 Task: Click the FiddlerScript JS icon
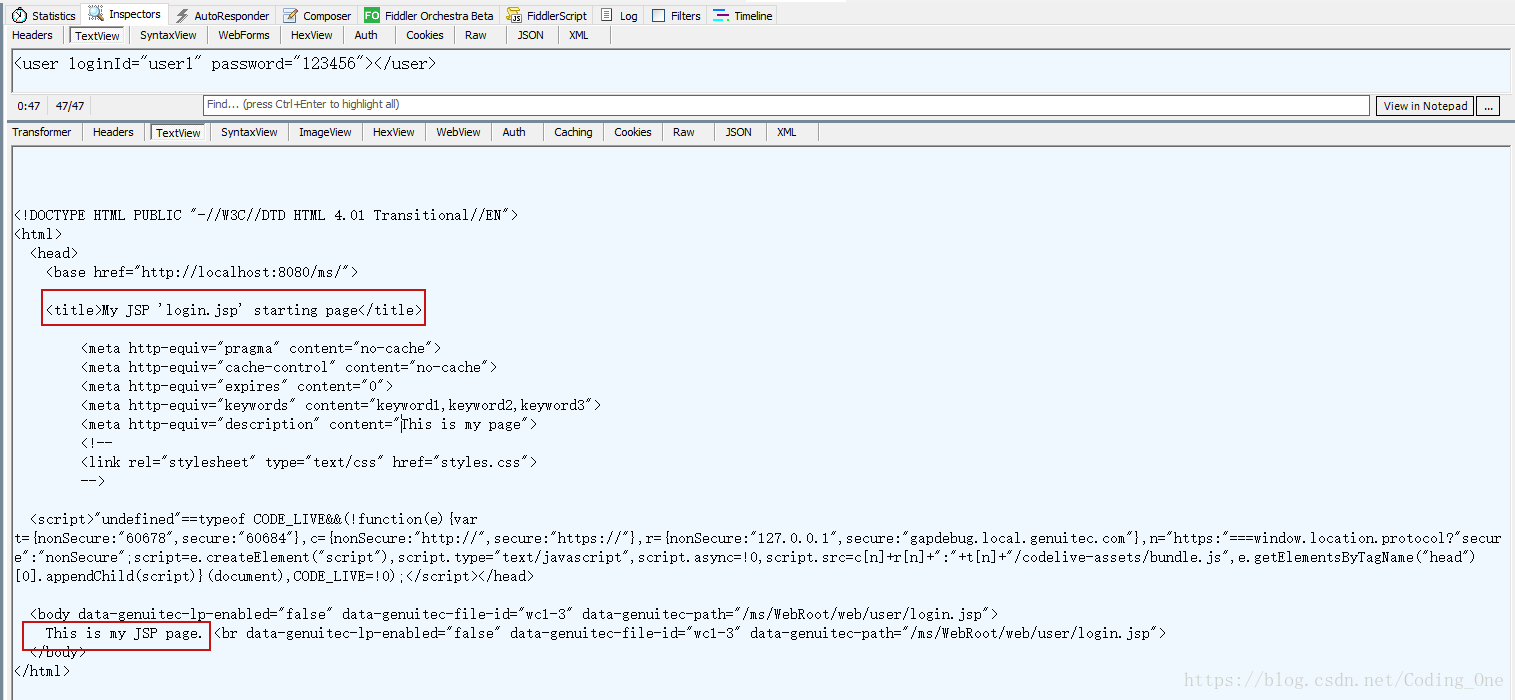pyautogui.click(x=514, y=16)
